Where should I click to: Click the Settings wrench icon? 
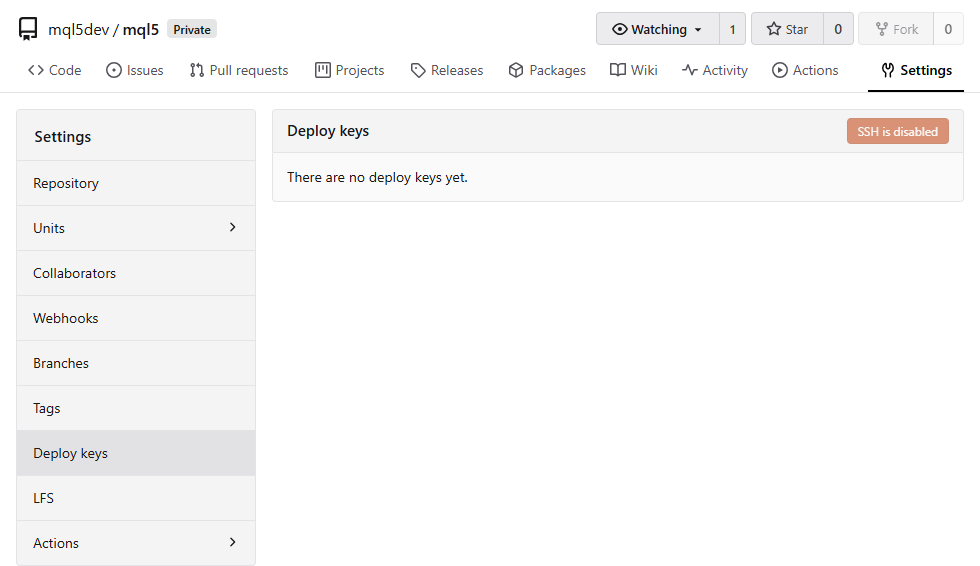888,70
